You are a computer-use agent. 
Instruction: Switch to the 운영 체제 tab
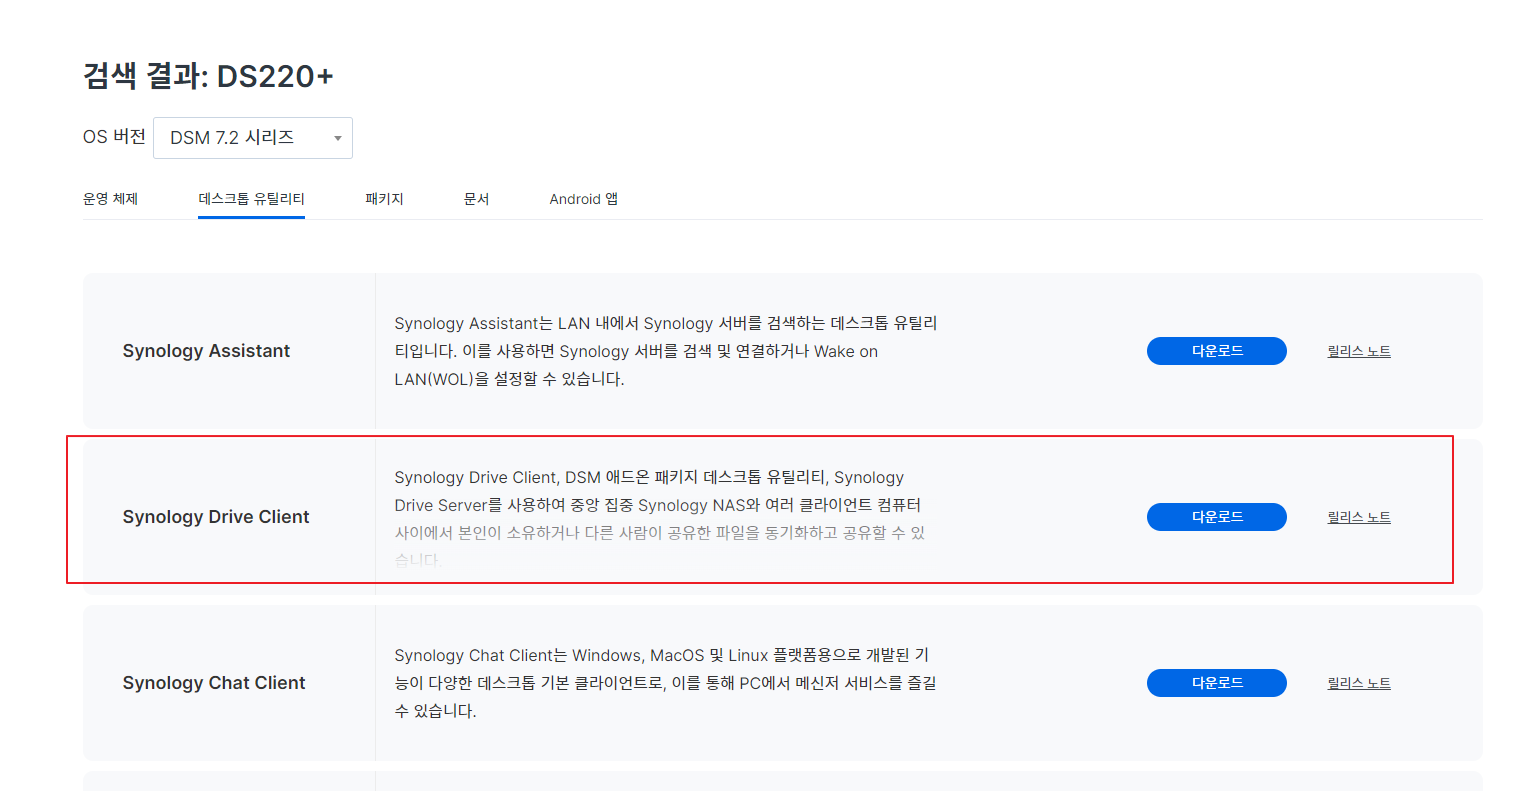110,199
